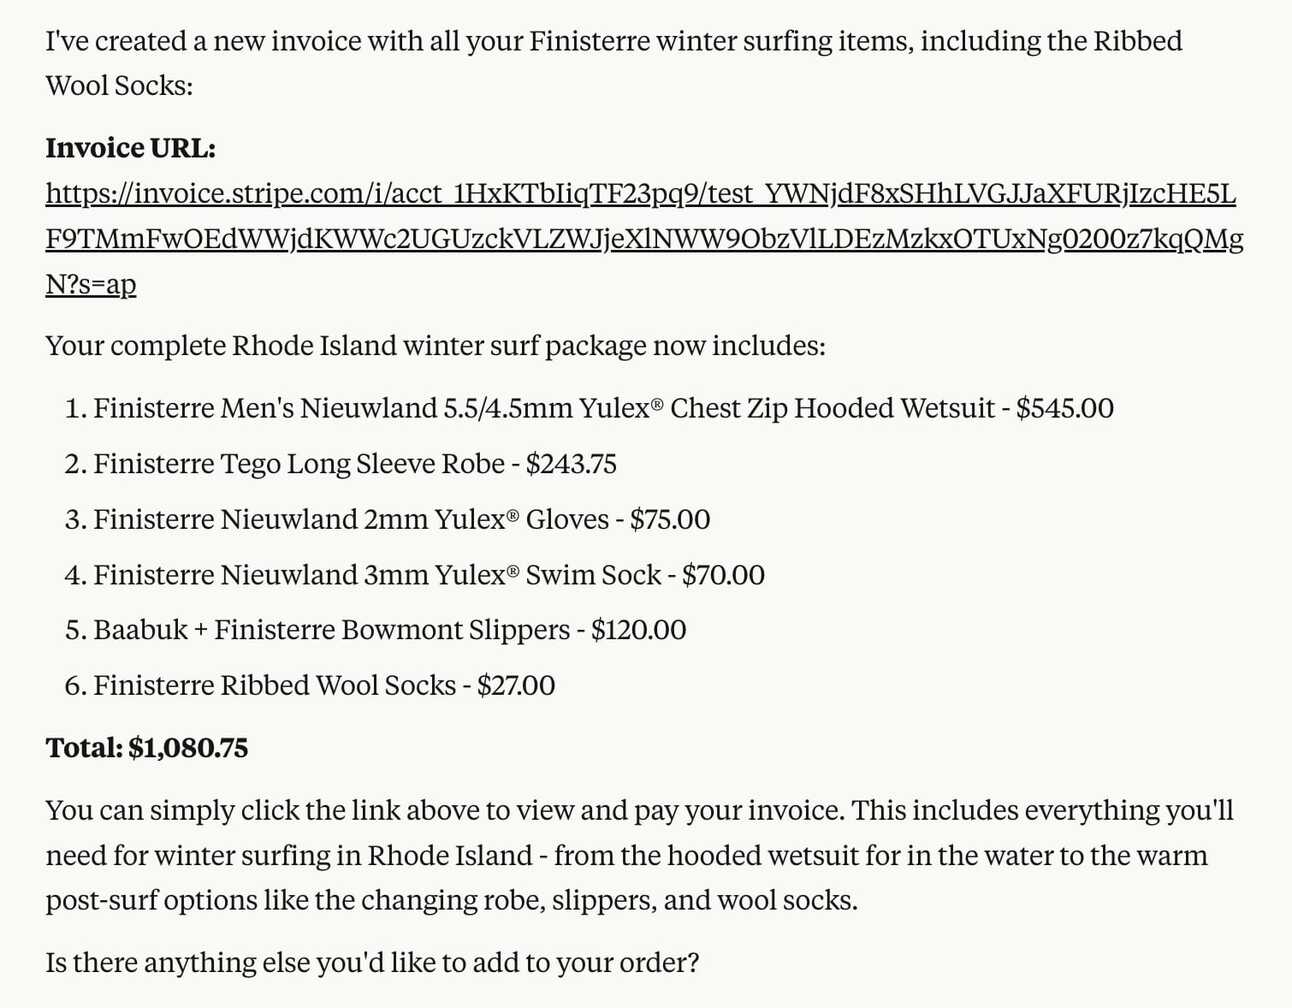Click the $27.00 wool socks price

pos(516,686)
